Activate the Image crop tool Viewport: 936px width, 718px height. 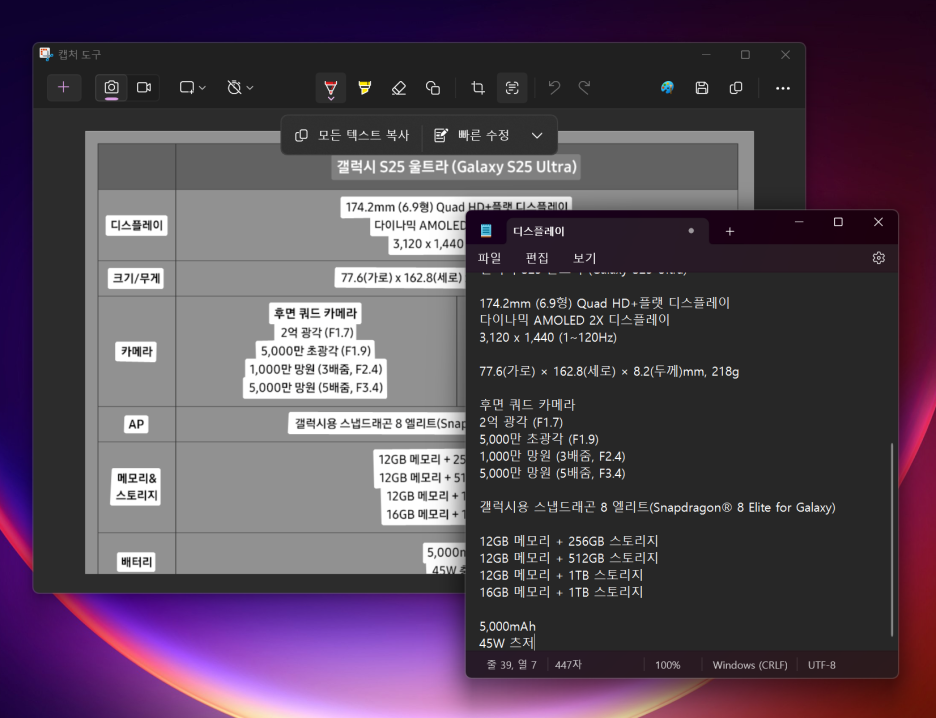coord(478,88)
